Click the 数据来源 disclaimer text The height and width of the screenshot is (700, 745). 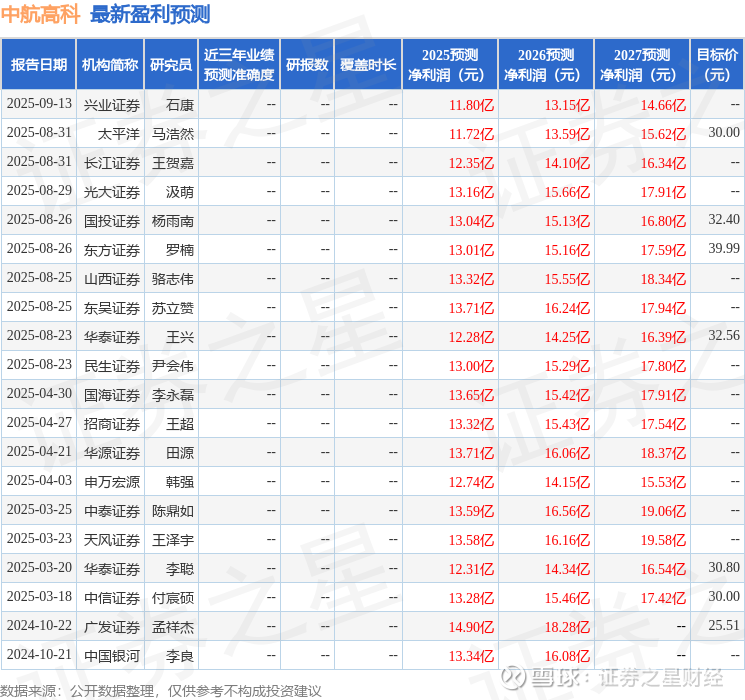pos(161,690)
